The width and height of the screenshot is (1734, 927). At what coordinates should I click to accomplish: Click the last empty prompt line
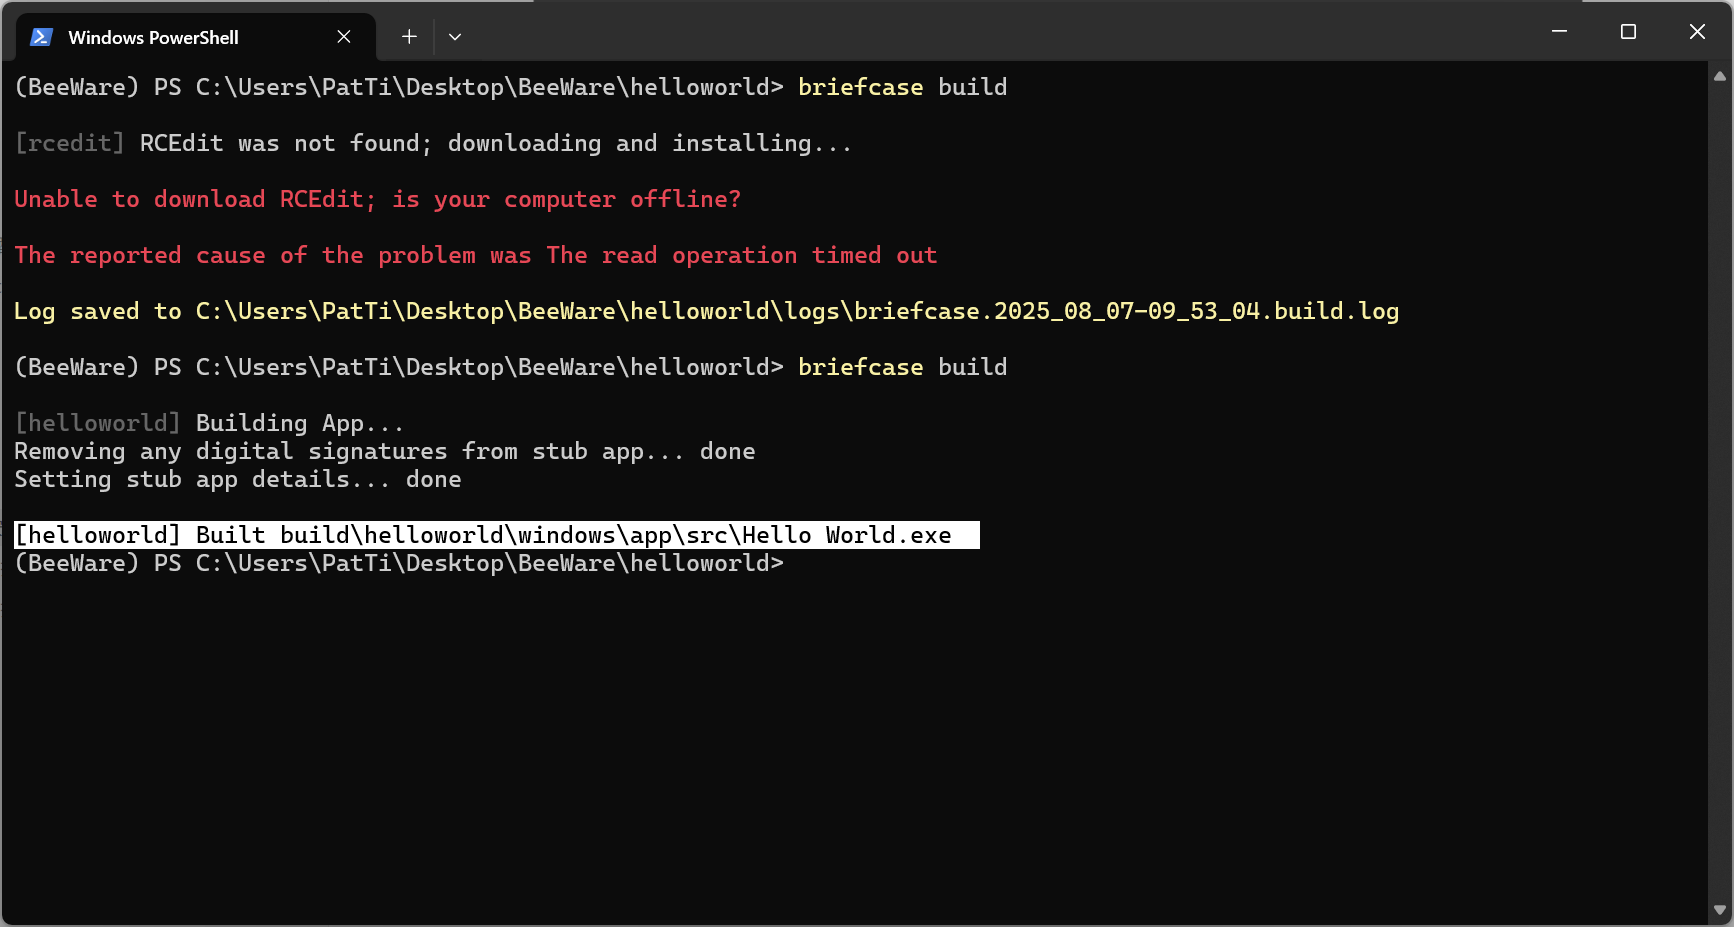point(399,563)
